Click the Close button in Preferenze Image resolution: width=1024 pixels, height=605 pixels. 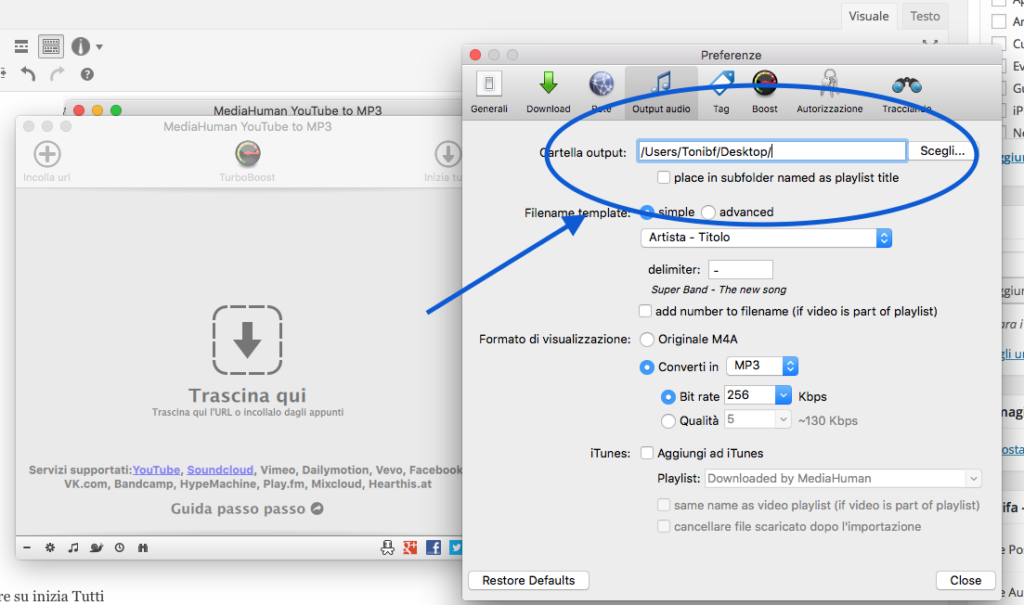[965, 580]
